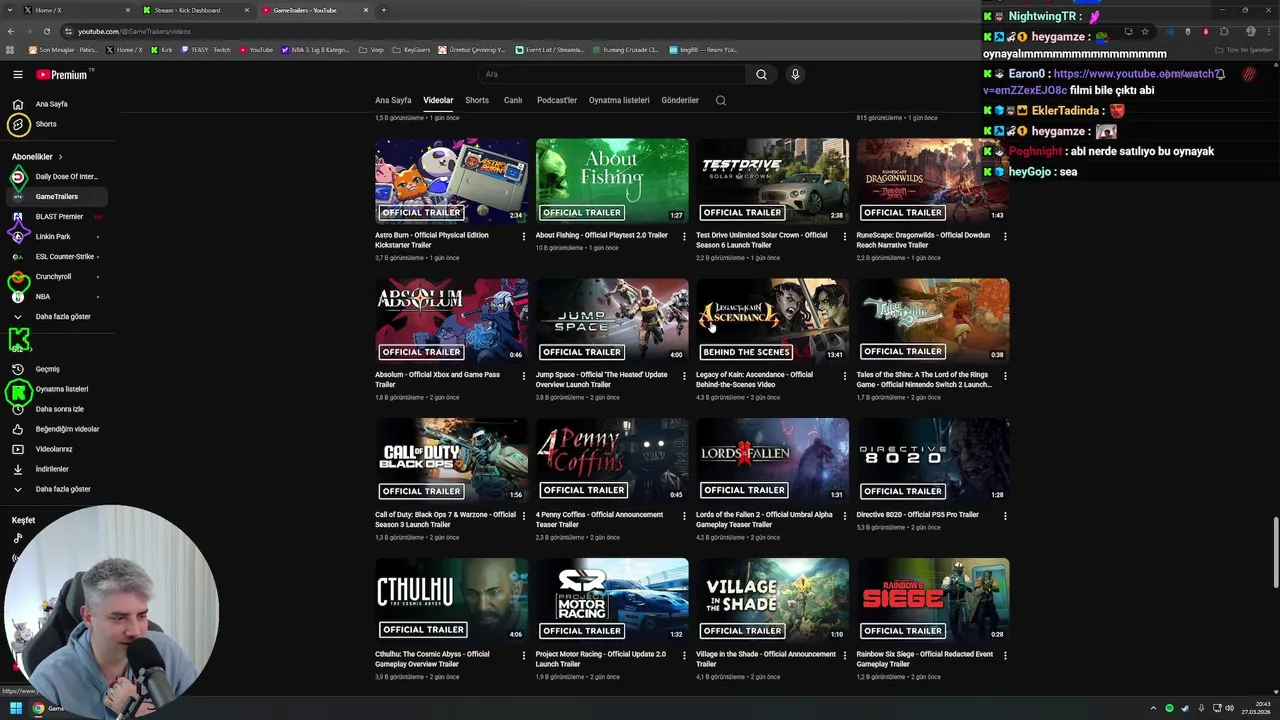1280x720 pixels.
Task: Click the magnifier search button
Action: click(x=761, y=74)
